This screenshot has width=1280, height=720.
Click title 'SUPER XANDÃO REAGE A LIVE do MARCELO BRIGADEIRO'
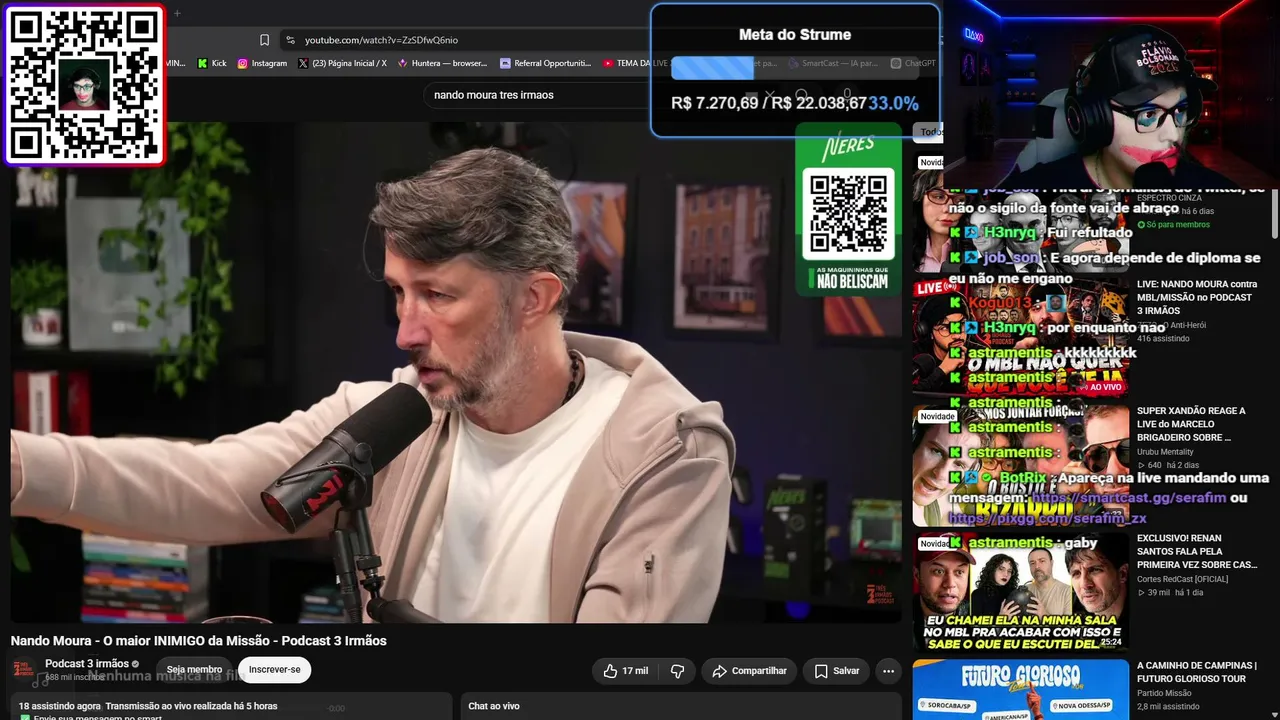click(x=1192, y=424)
